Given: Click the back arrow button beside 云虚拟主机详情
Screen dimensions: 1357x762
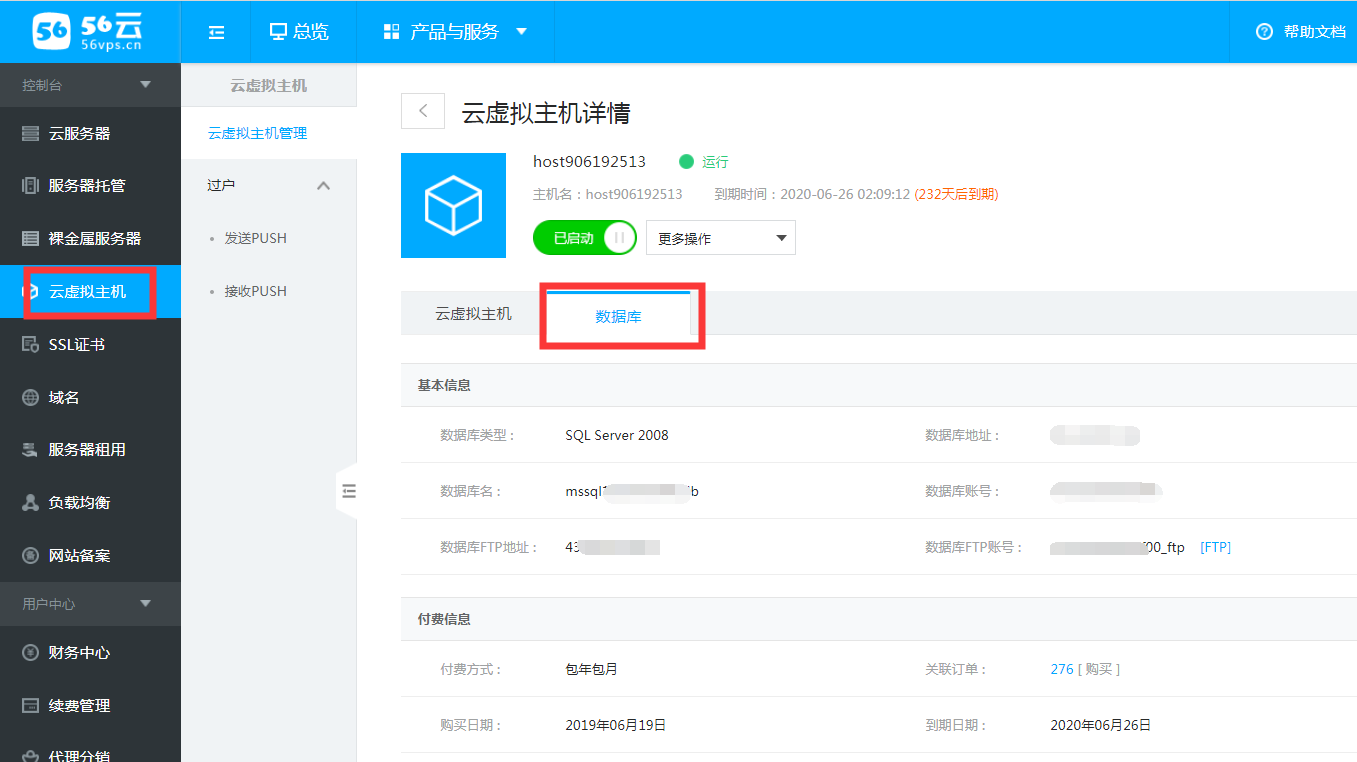Looking at the screenshot, I should click(423, 111).
